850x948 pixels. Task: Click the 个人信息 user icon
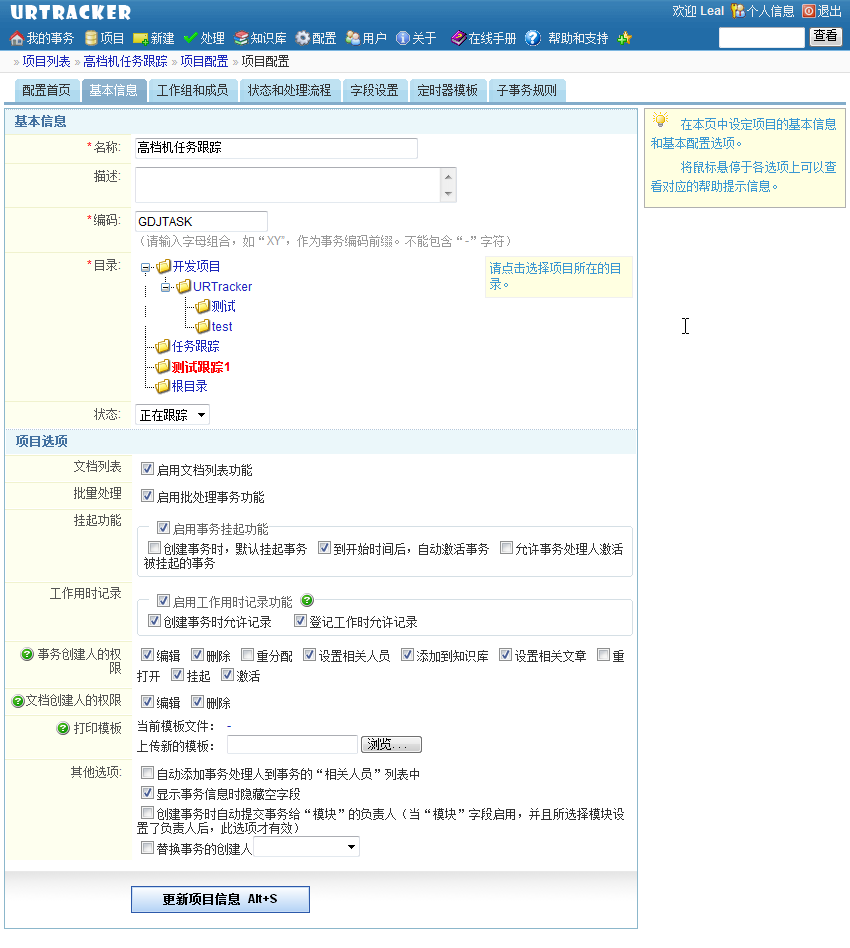pos(738,11)
